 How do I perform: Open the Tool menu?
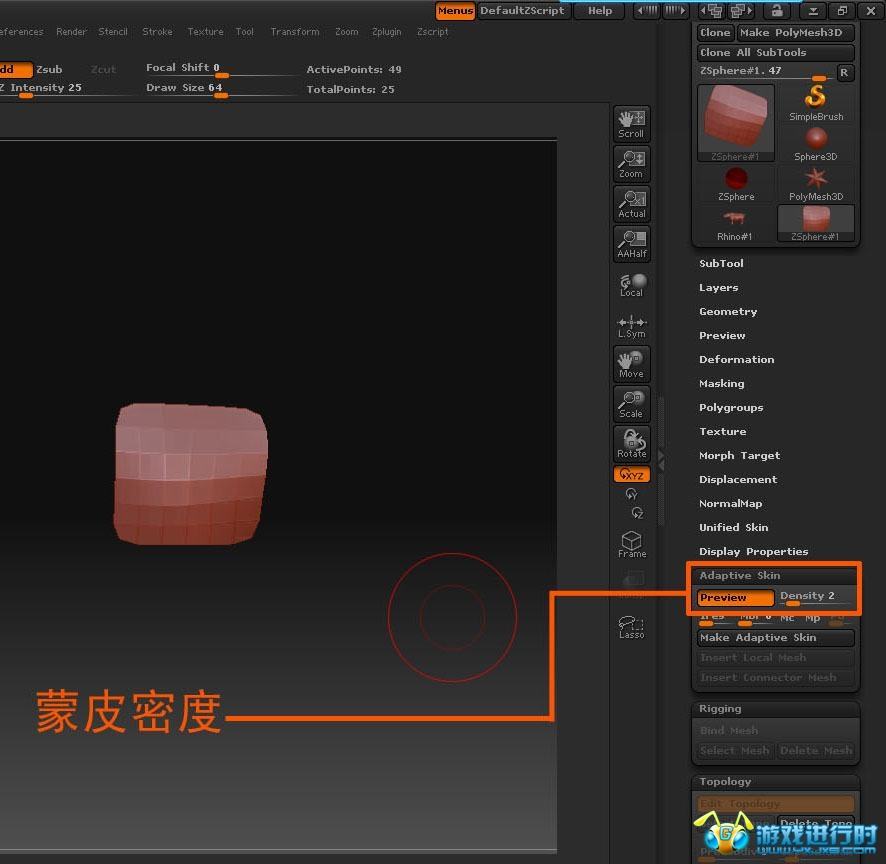point(245,32)
